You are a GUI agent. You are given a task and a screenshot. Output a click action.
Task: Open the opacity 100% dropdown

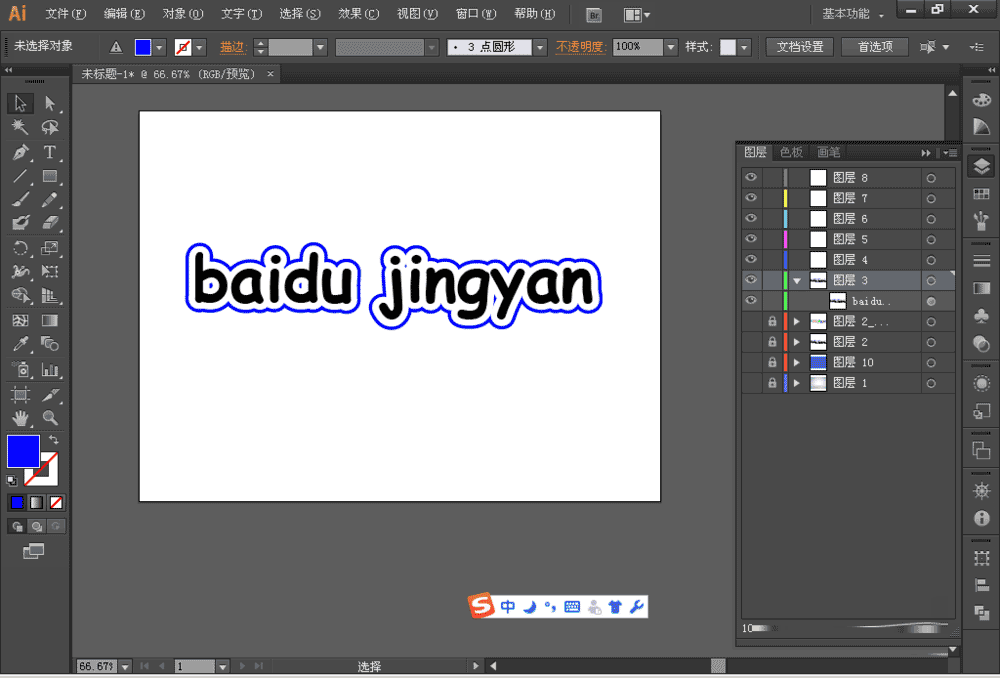(670, 47)
